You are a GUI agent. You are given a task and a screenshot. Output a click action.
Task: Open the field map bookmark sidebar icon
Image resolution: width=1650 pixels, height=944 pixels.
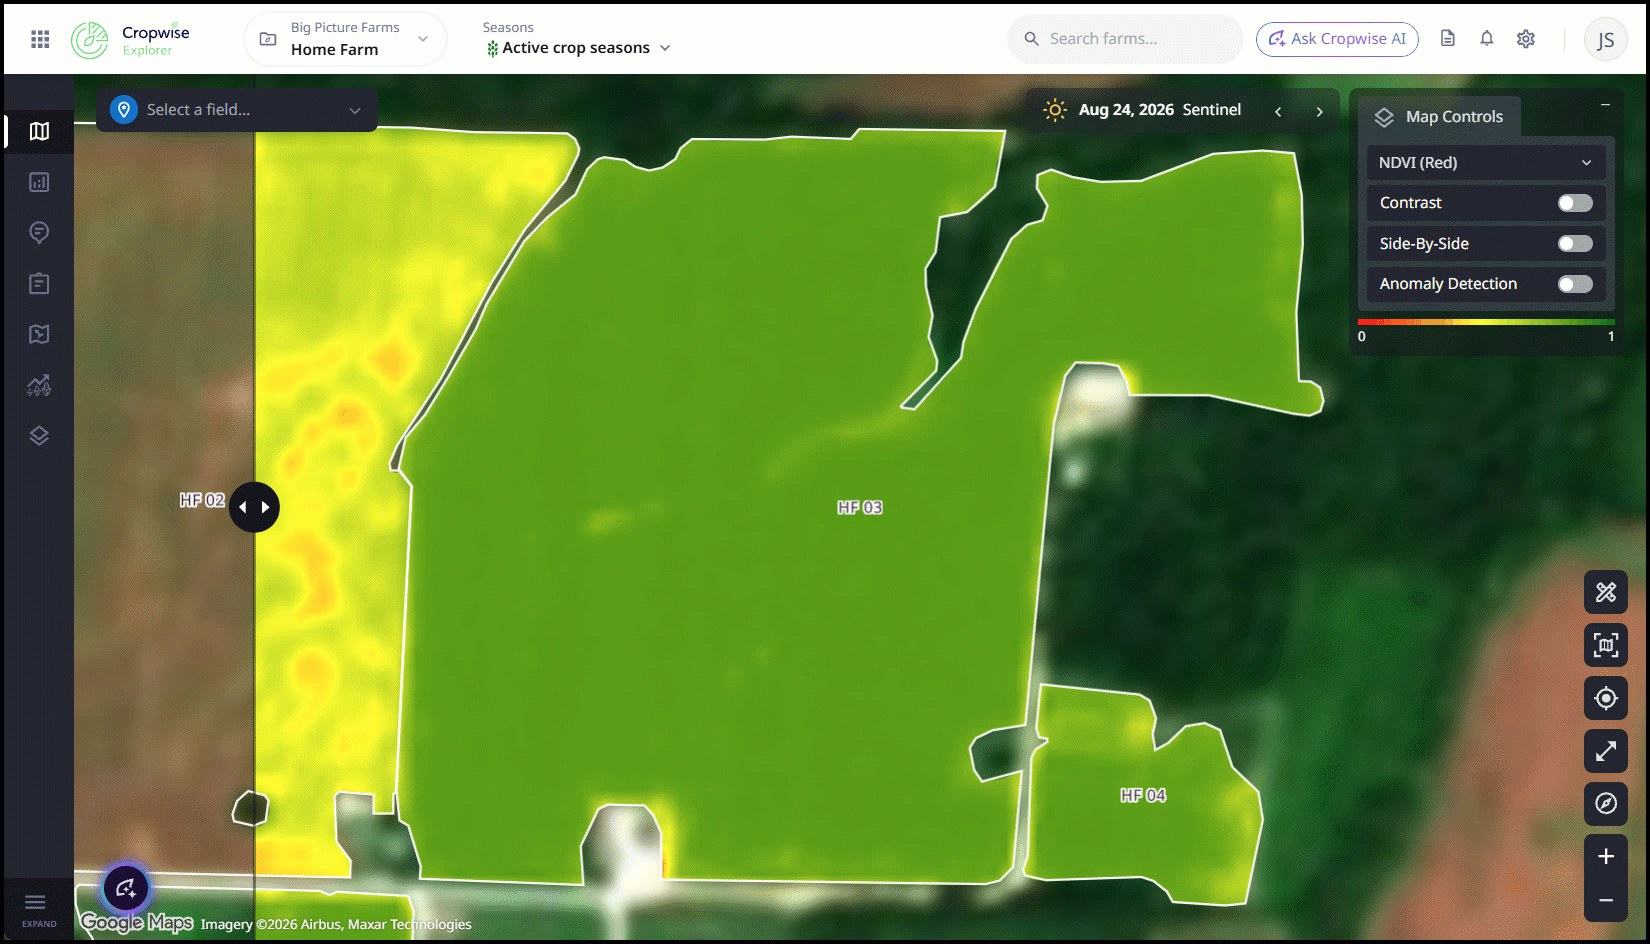[39, 334]
